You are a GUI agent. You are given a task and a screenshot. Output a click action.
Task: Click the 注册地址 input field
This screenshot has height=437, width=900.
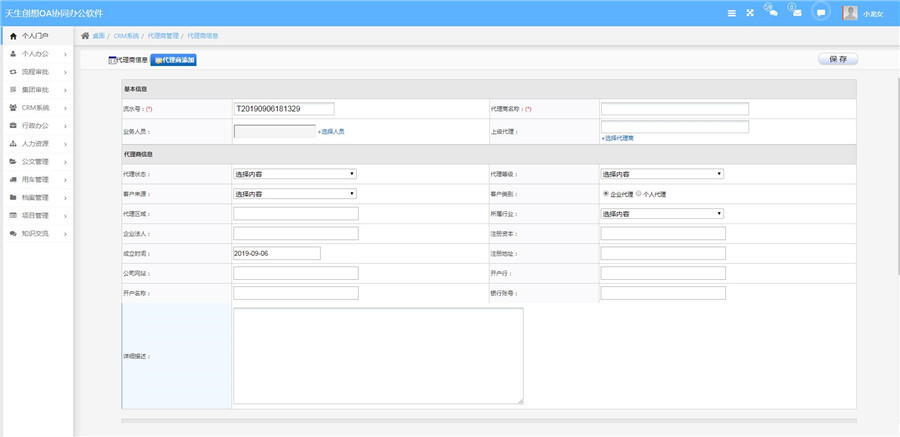[x=663, y=253]
